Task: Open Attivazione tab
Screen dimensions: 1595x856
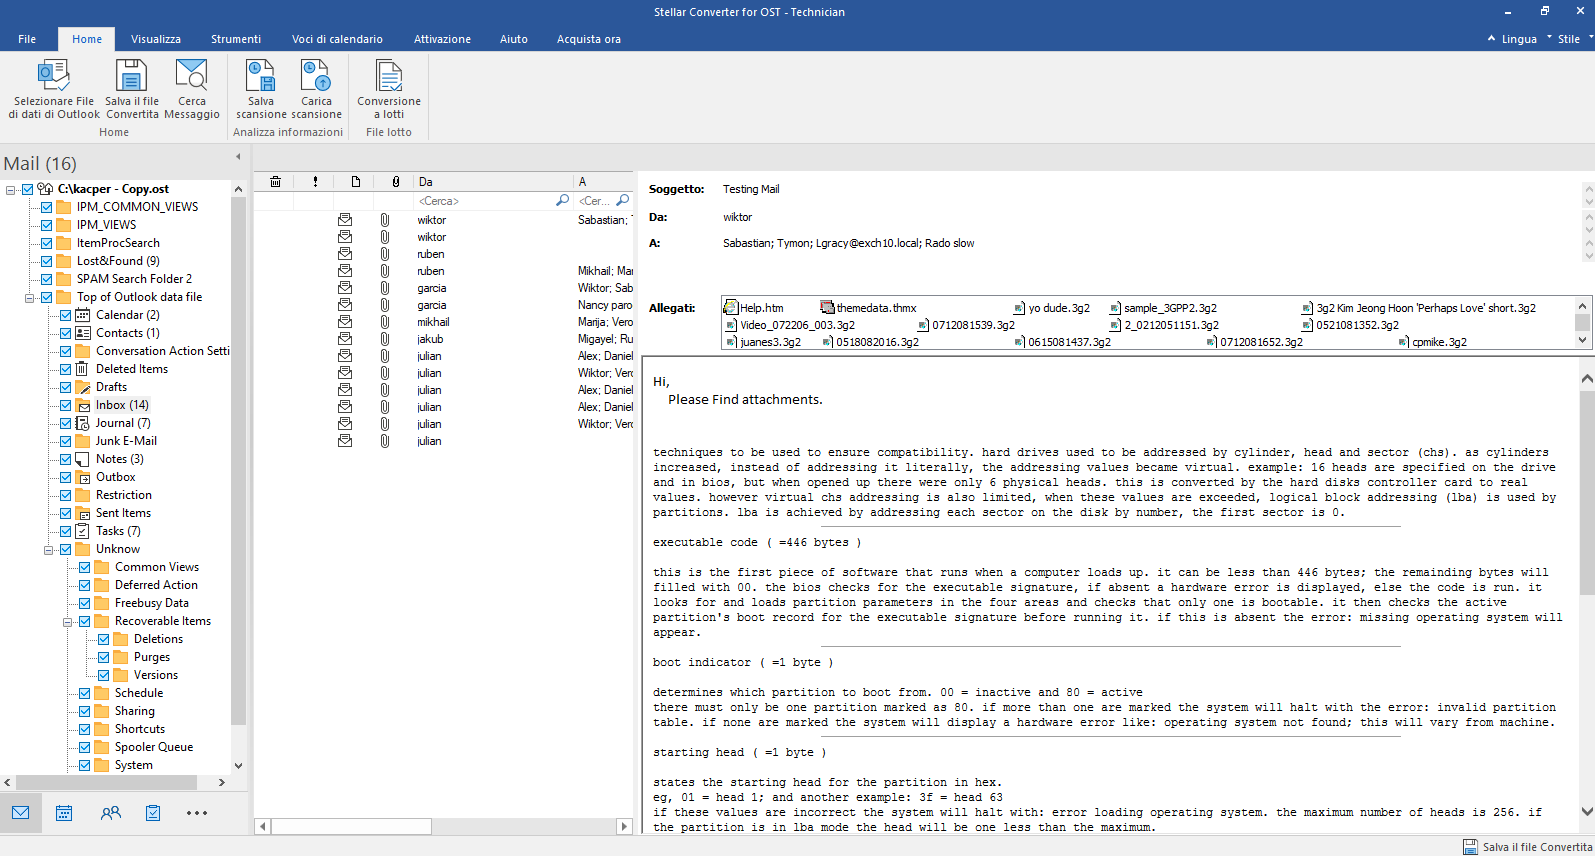Action: click(442, 39)
